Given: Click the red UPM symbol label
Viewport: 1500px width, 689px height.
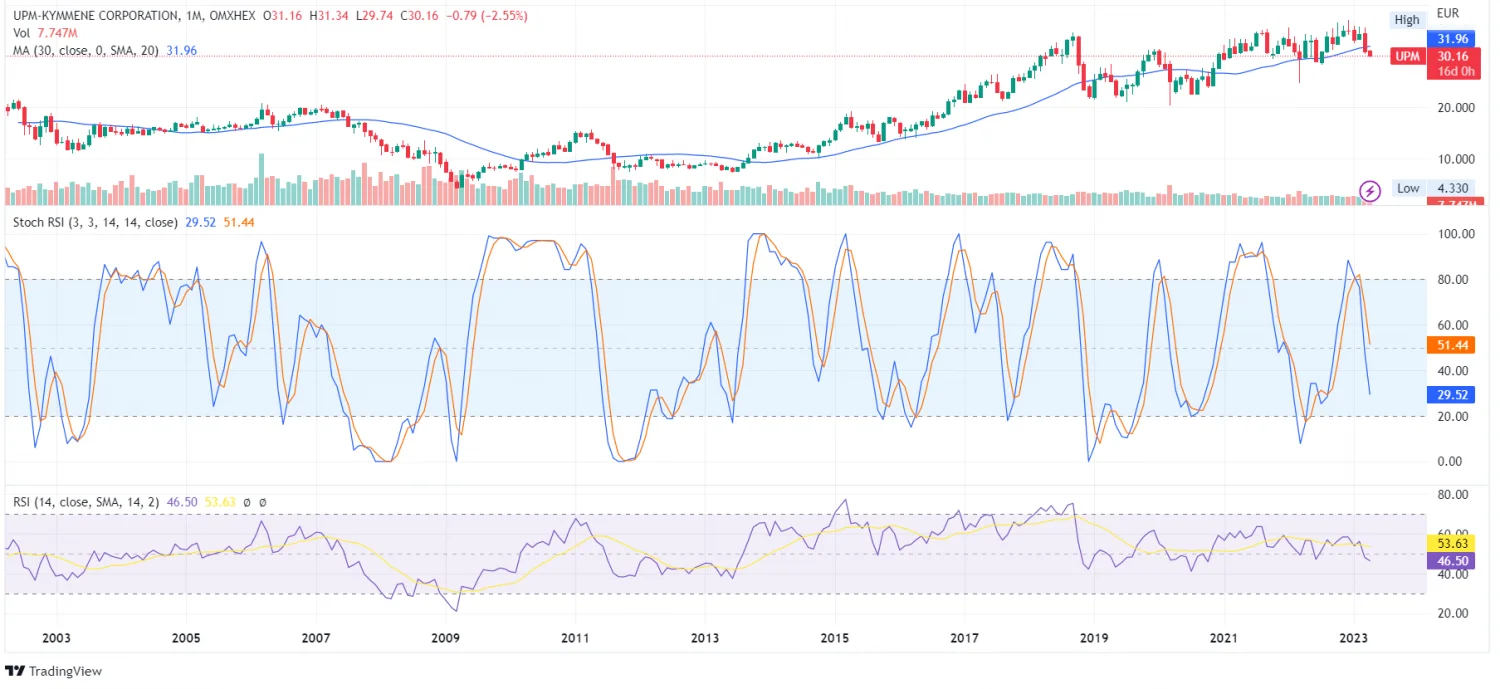Looking at the screenshot, I should 1407,56.
